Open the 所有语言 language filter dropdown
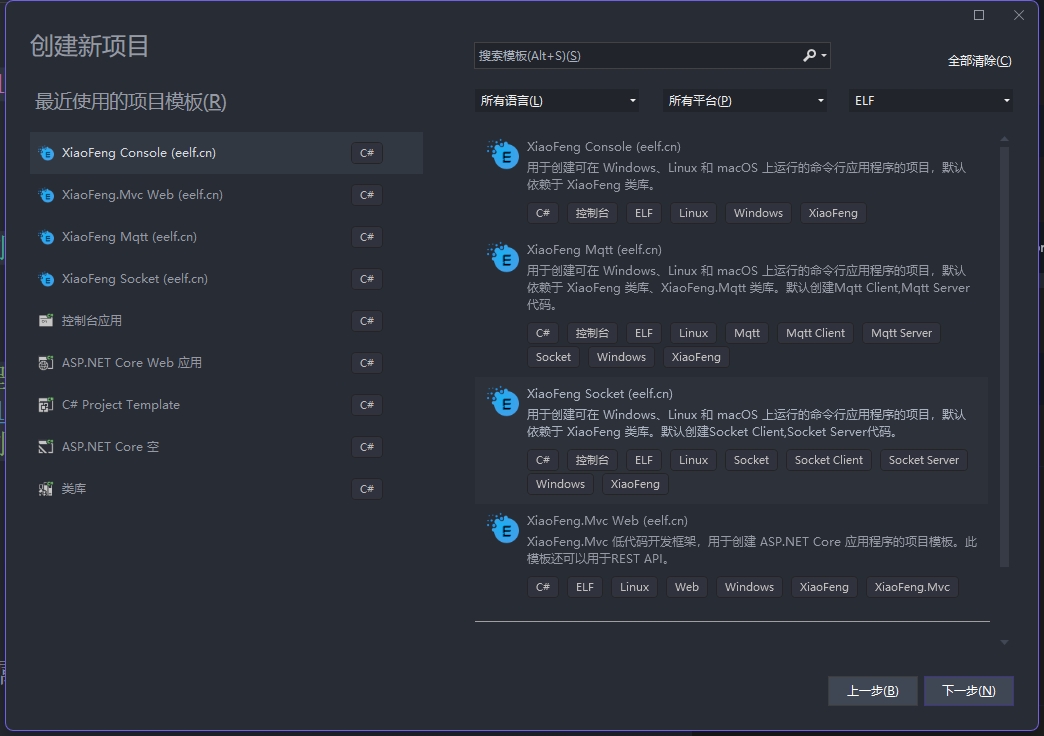Viewport: 1044px width, 736px height. tap(557, 101)
